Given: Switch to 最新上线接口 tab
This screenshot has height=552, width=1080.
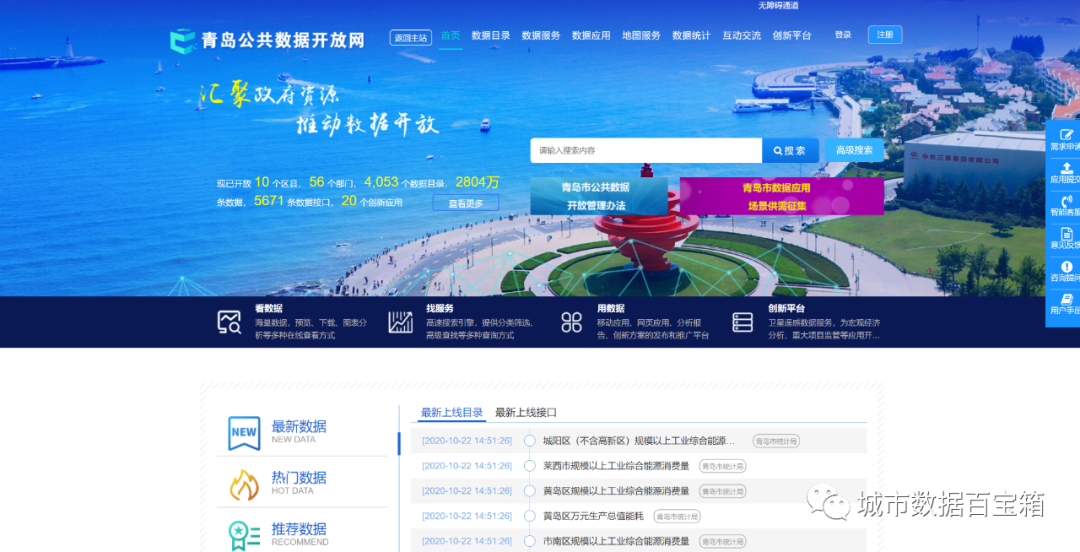Looking at the screenshot, I should [526, 413].
